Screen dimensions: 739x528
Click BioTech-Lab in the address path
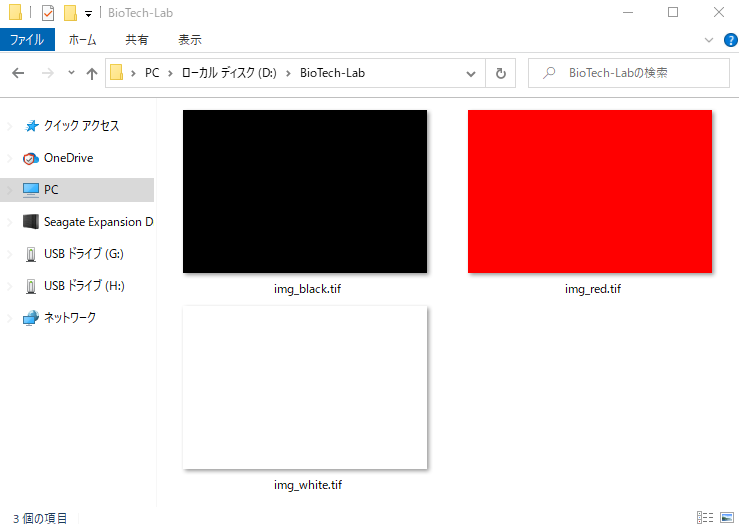pos(332,73)
